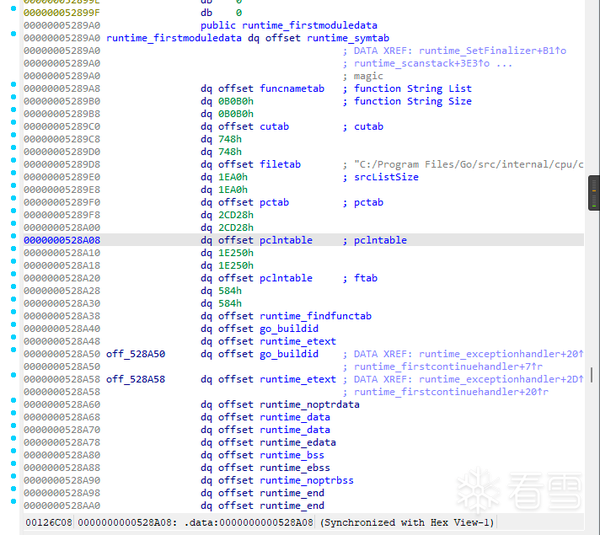The height and width of the screenshot is (535, 600).
Task: Select the off_528A58 label
Action: 135,379
